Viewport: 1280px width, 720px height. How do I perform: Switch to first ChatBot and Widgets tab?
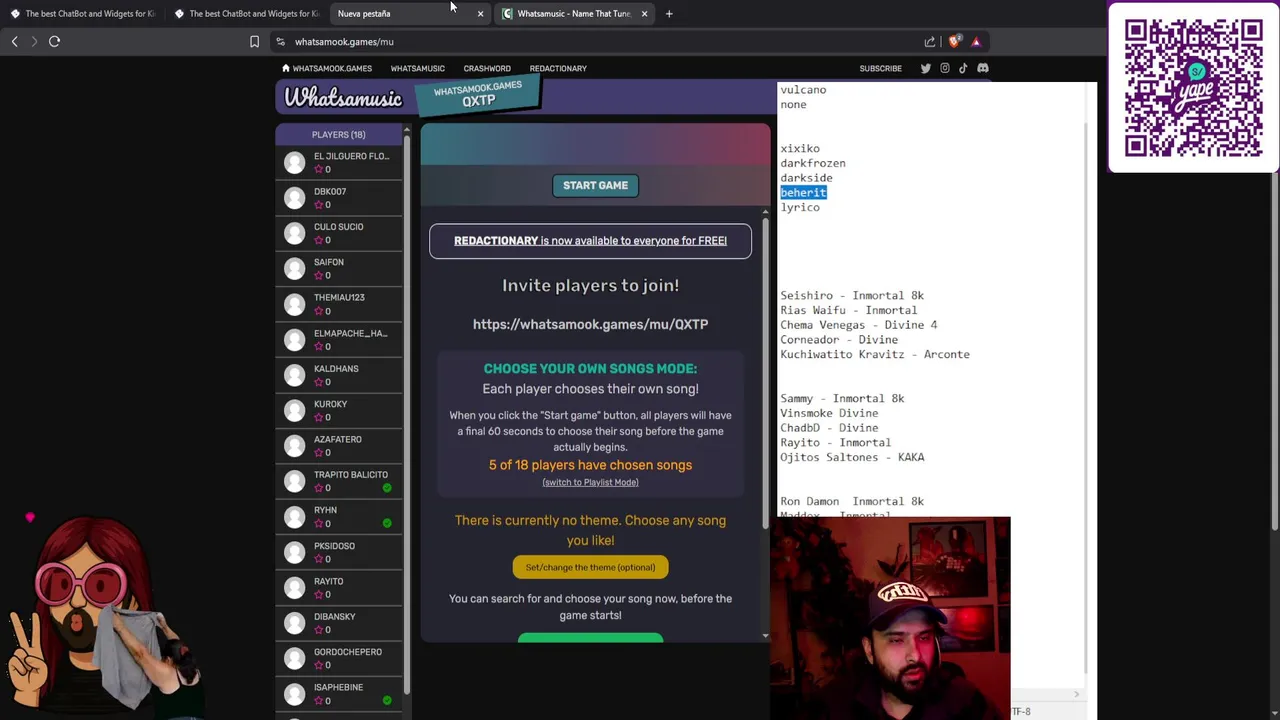pyautogui.click(x=82, y=14)
